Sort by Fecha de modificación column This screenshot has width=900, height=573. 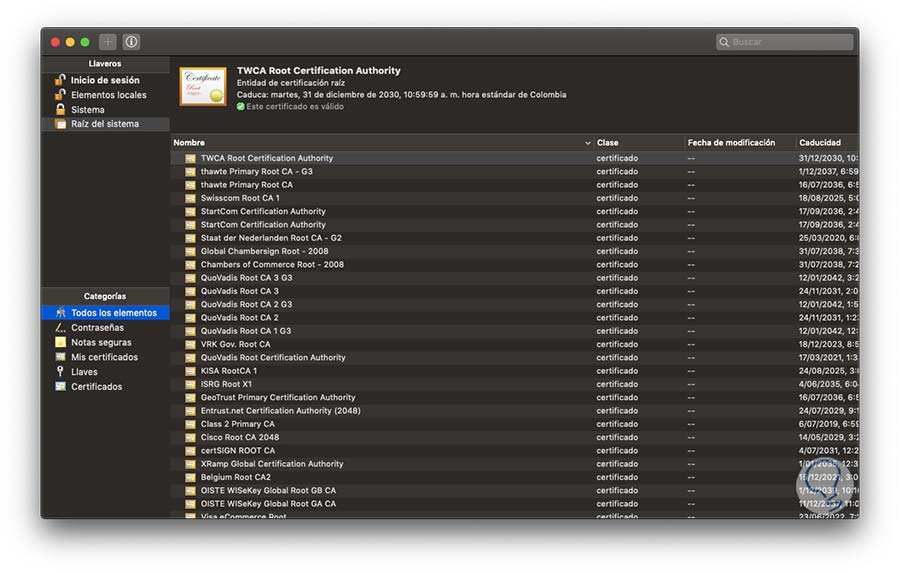(x=731, y=142)
